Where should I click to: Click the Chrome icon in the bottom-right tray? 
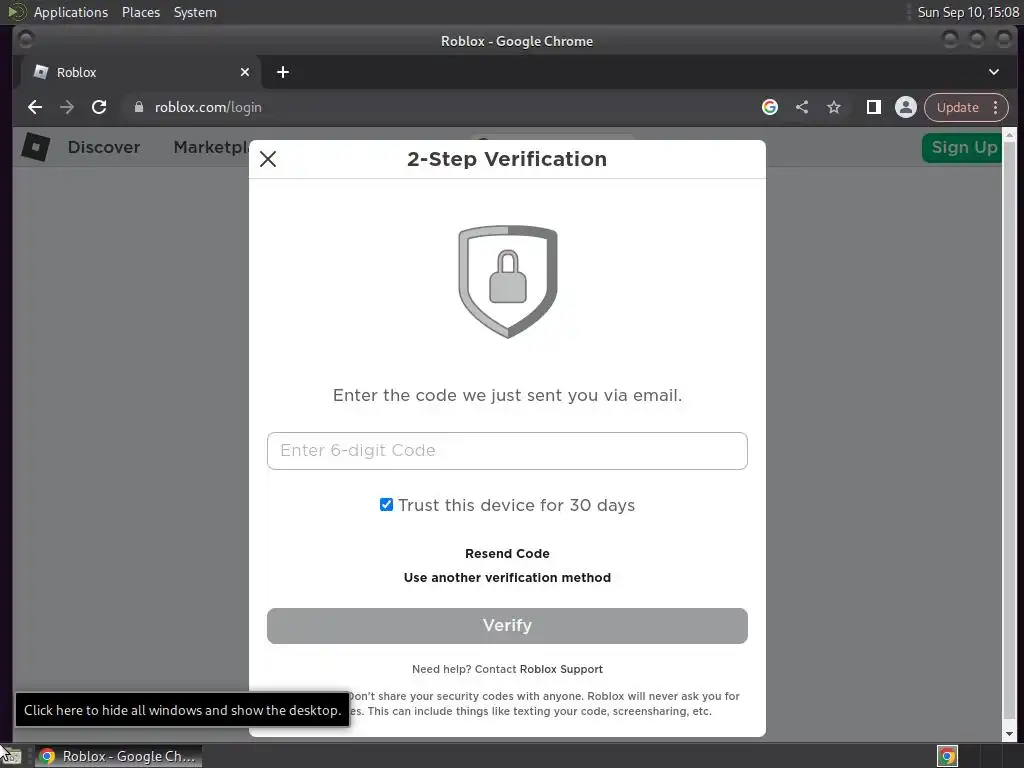(x=947, y=756)
